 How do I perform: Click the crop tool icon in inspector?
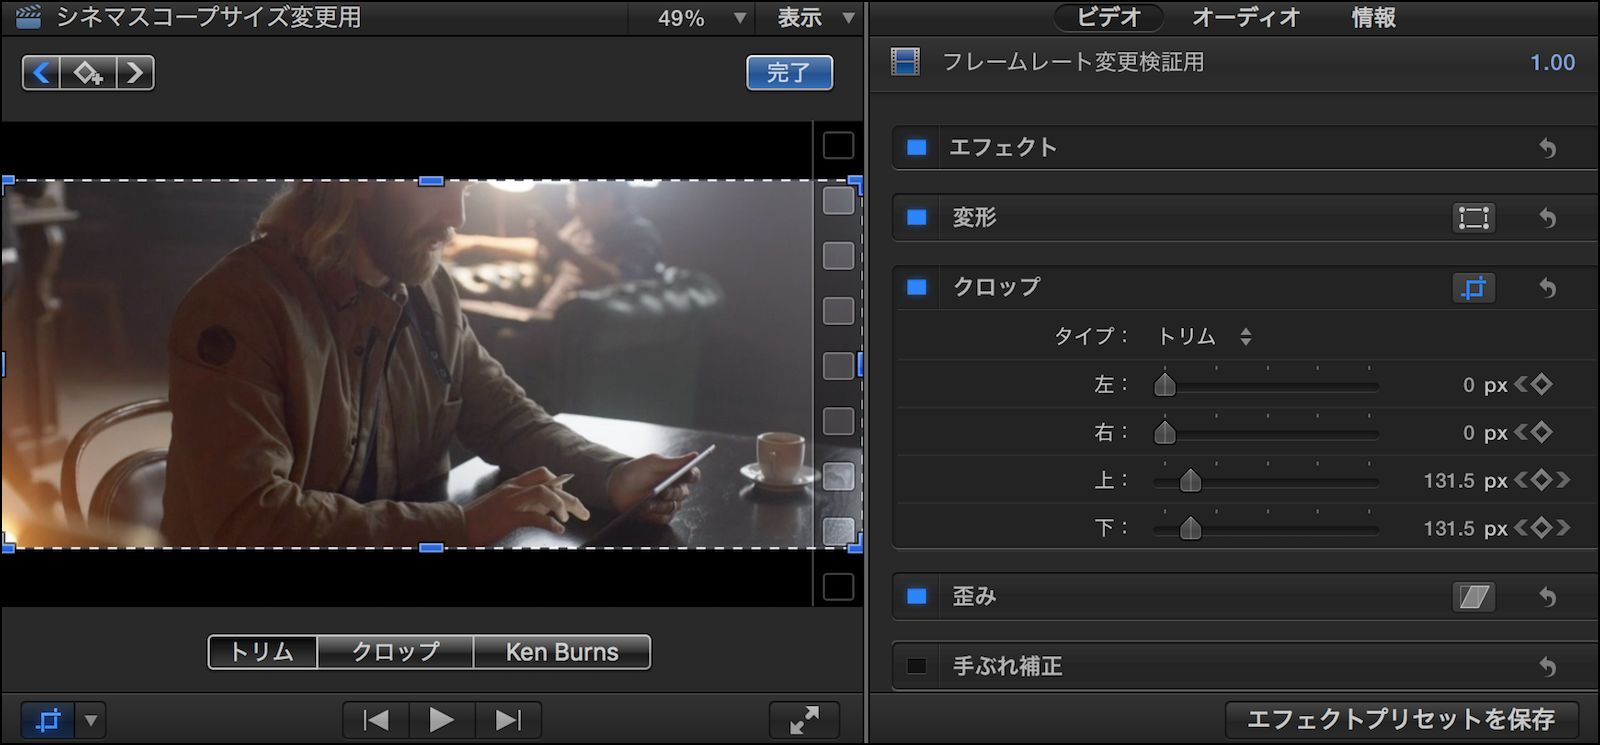1473,288
